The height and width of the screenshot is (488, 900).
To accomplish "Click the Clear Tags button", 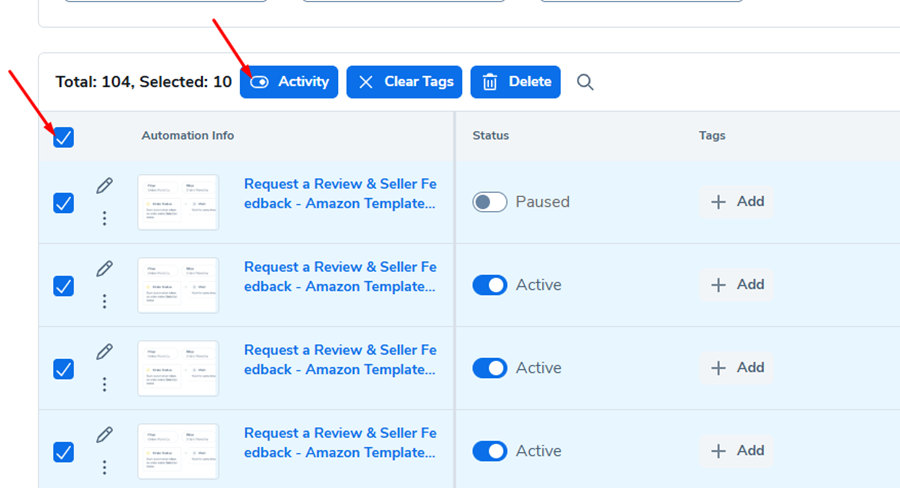I will (406, 82).
